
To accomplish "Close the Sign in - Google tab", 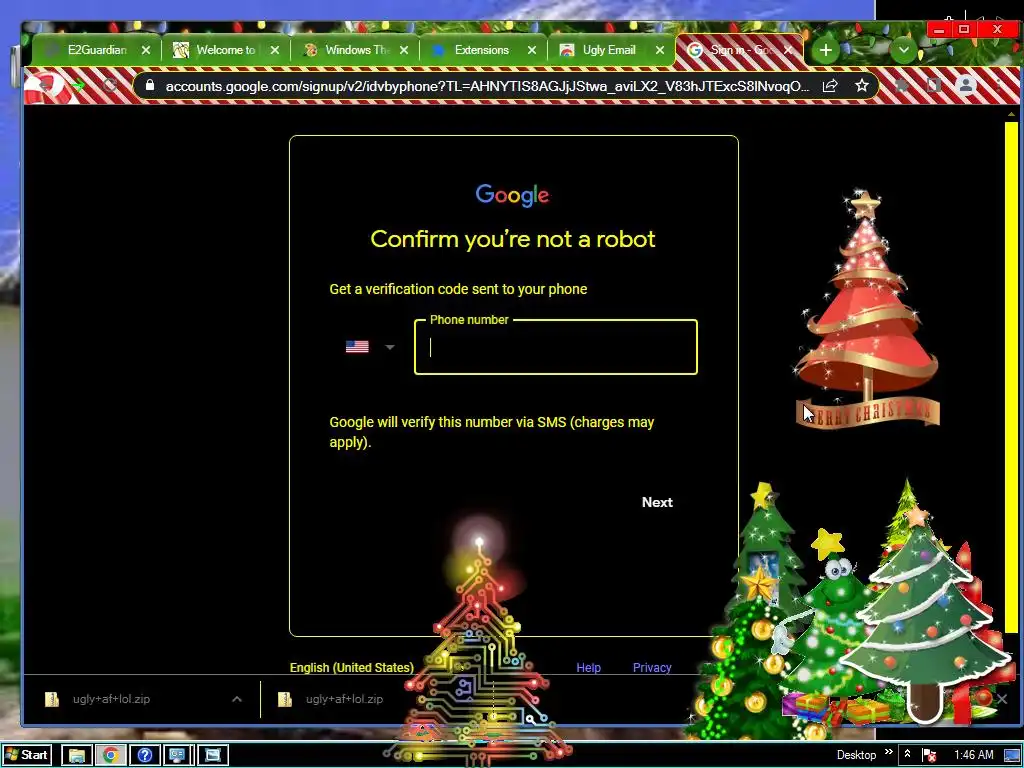I will pos(788,50).
